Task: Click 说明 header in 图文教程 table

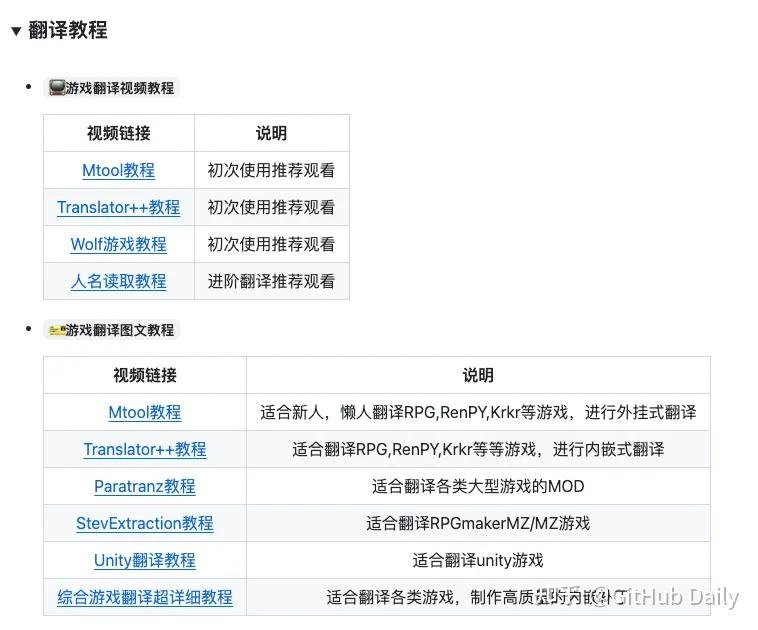Action: coord(478,375)
